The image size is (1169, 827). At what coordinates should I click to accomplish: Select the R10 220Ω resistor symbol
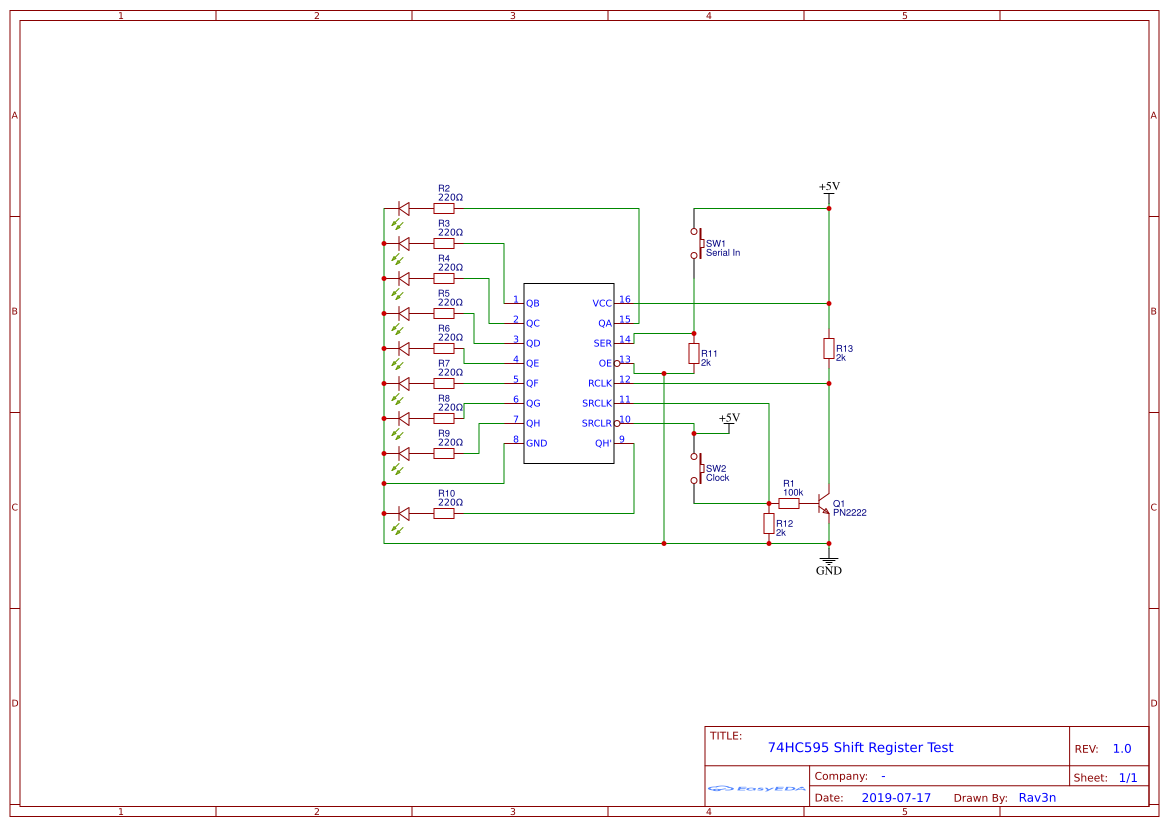click(x=444, y=514)
